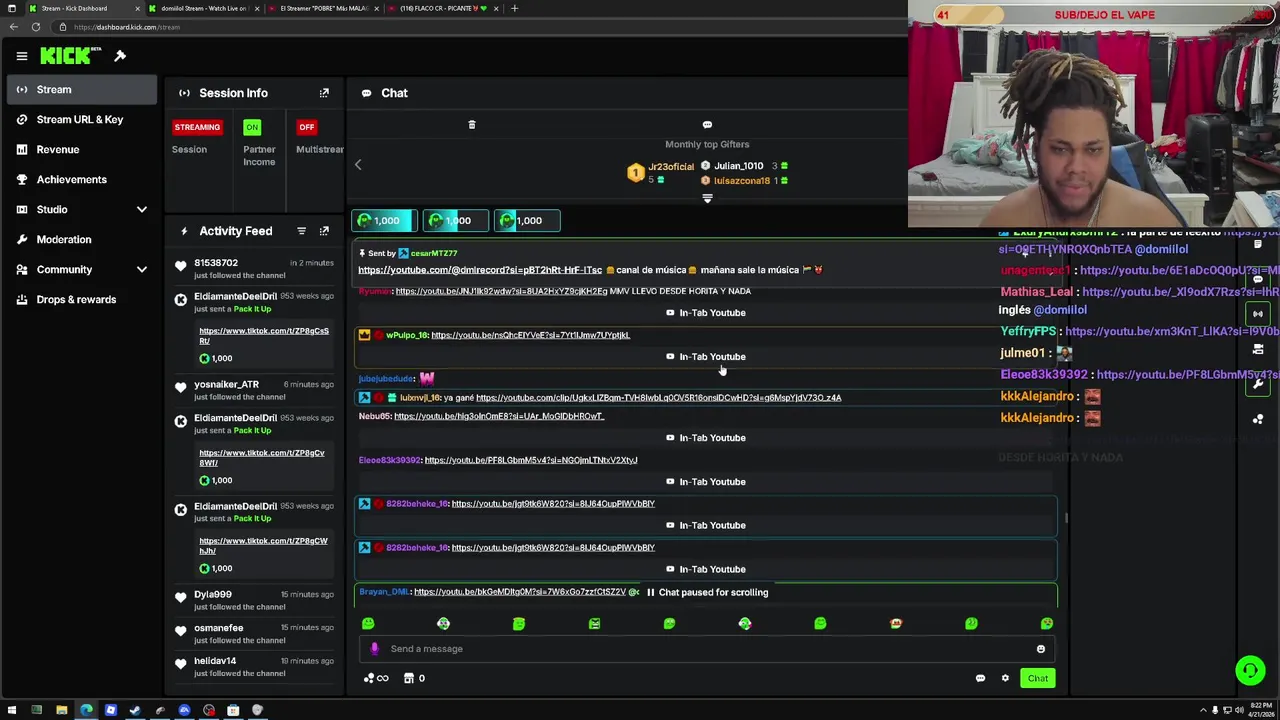This screenshot has height=720, width=1280.
Task: Select the first green Kick emote
Action: (368, 623)
